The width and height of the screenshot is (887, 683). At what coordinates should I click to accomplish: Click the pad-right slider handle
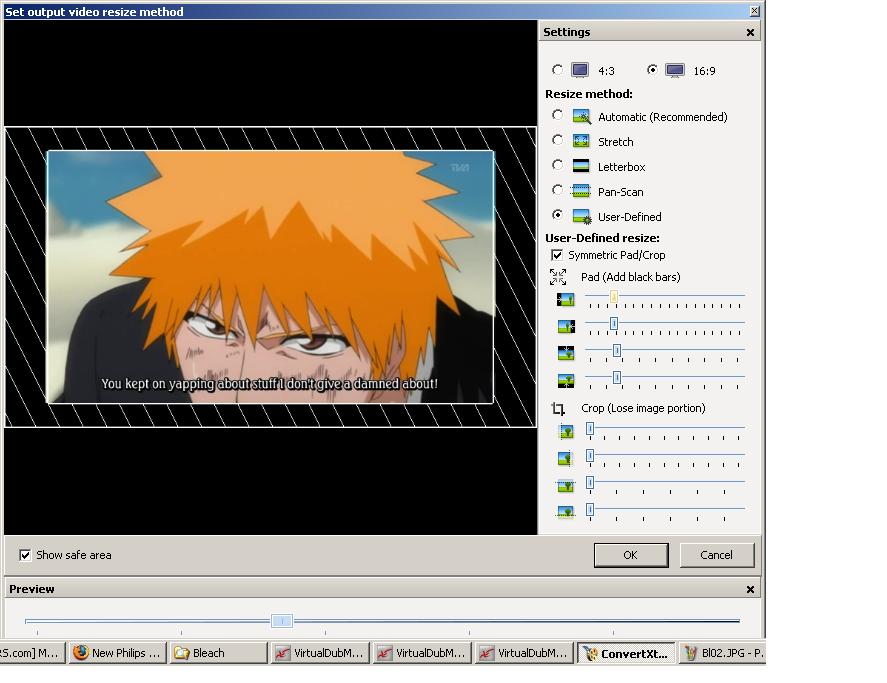pyautogui.click(x=614, y=323)
